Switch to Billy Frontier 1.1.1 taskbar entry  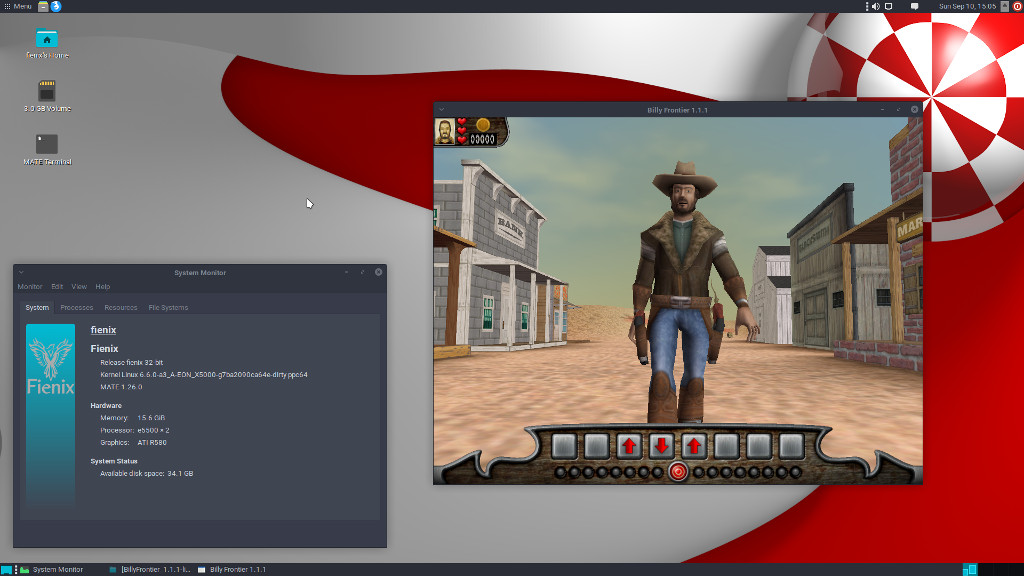232,569
